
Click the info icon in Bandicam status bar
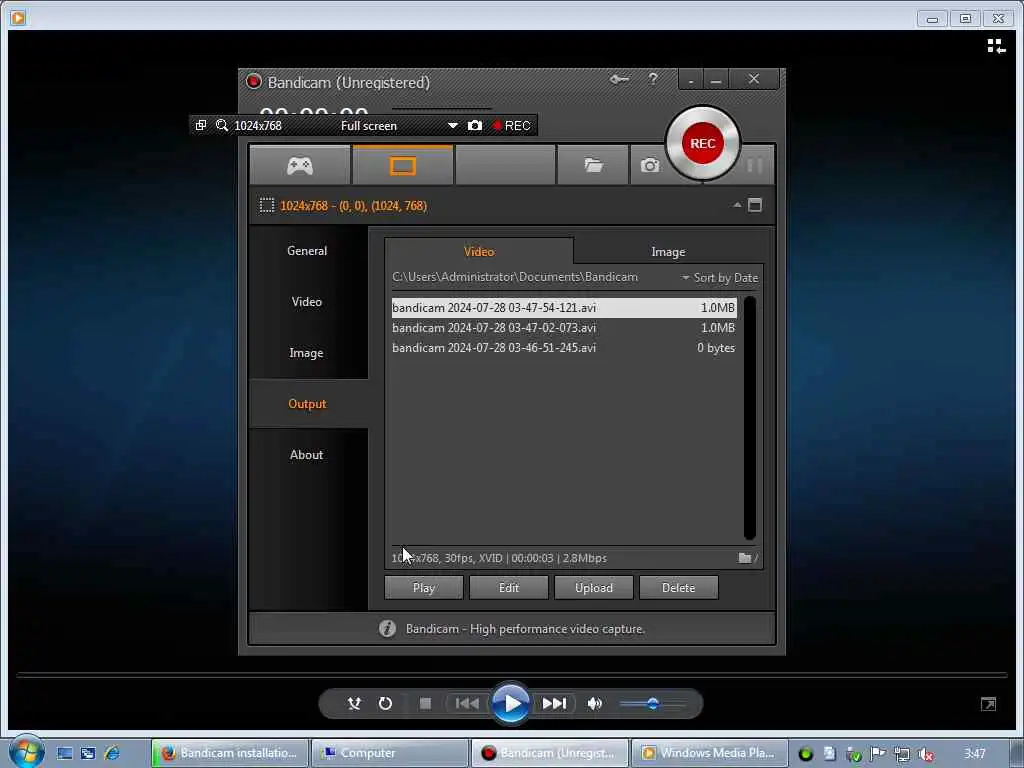387,629
